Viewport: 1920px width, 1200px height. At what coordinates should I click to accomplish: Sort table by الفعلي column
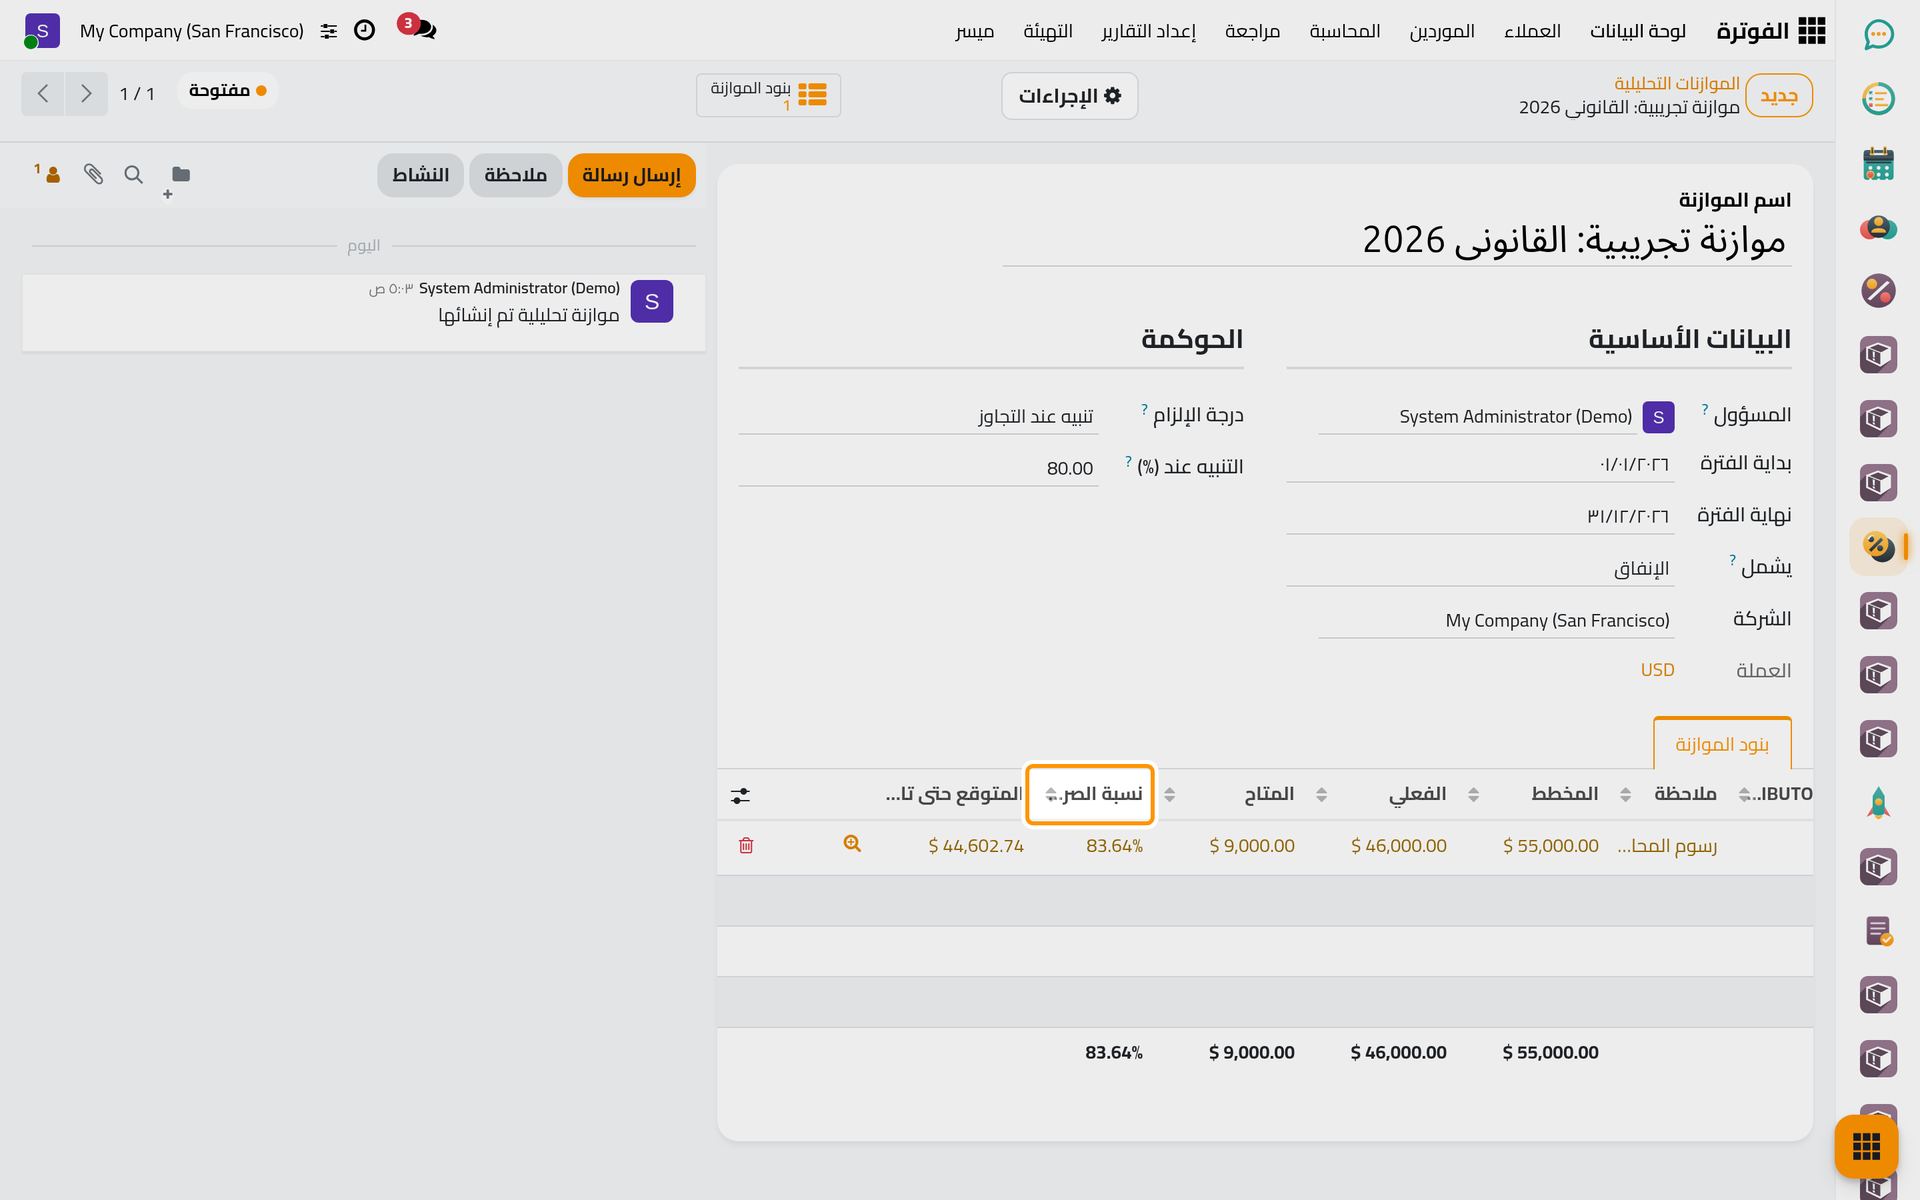click(x=1417, y=794)
